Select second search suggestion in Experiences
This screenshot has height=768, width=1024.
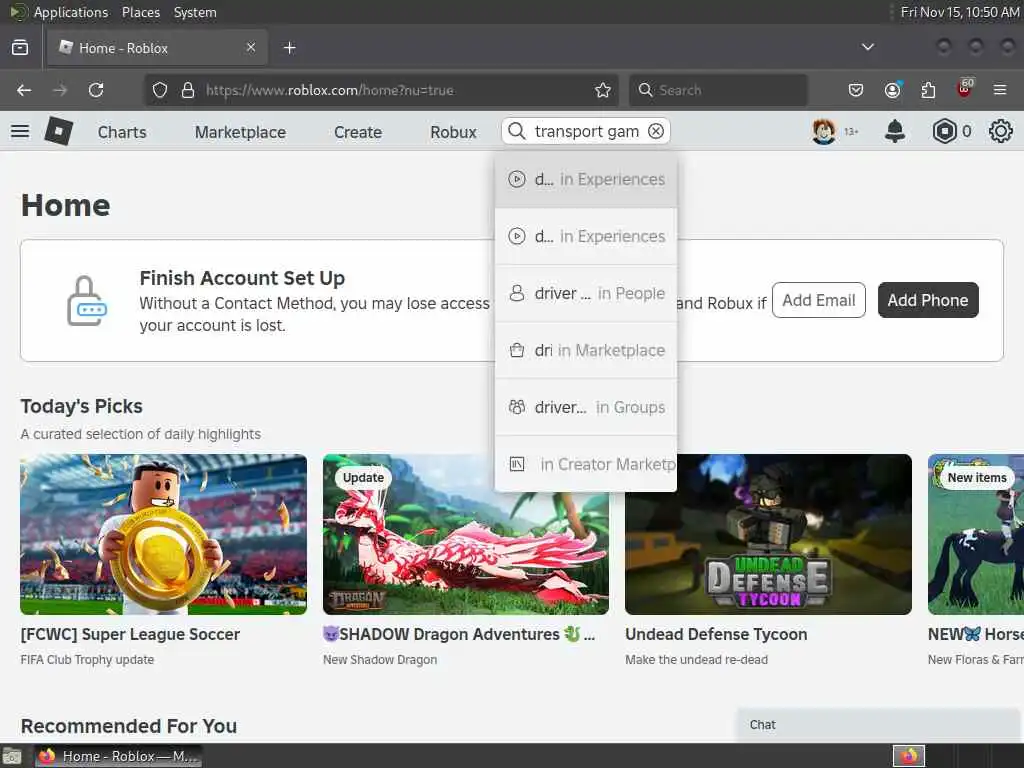coord(586,236)
